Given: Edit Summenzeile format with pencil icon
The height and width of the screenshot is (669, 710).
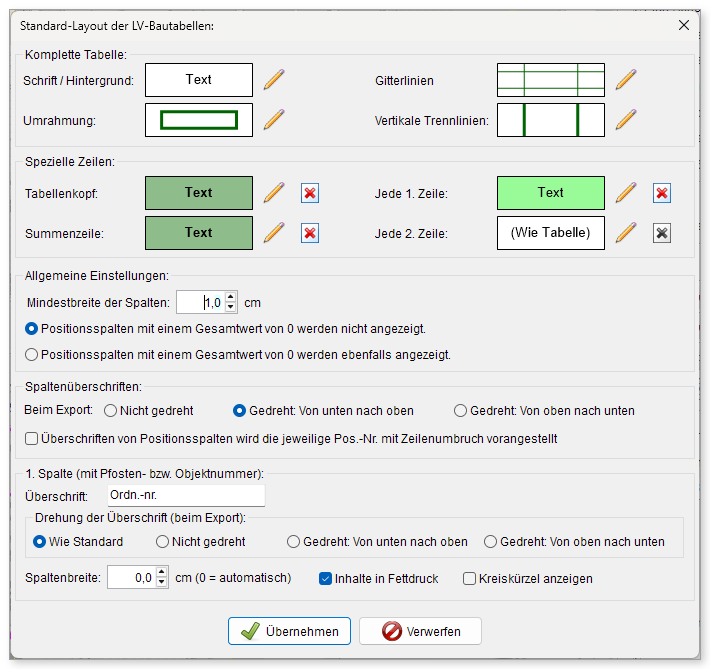Looking at the screenshot, I should [x=274, y=233].
